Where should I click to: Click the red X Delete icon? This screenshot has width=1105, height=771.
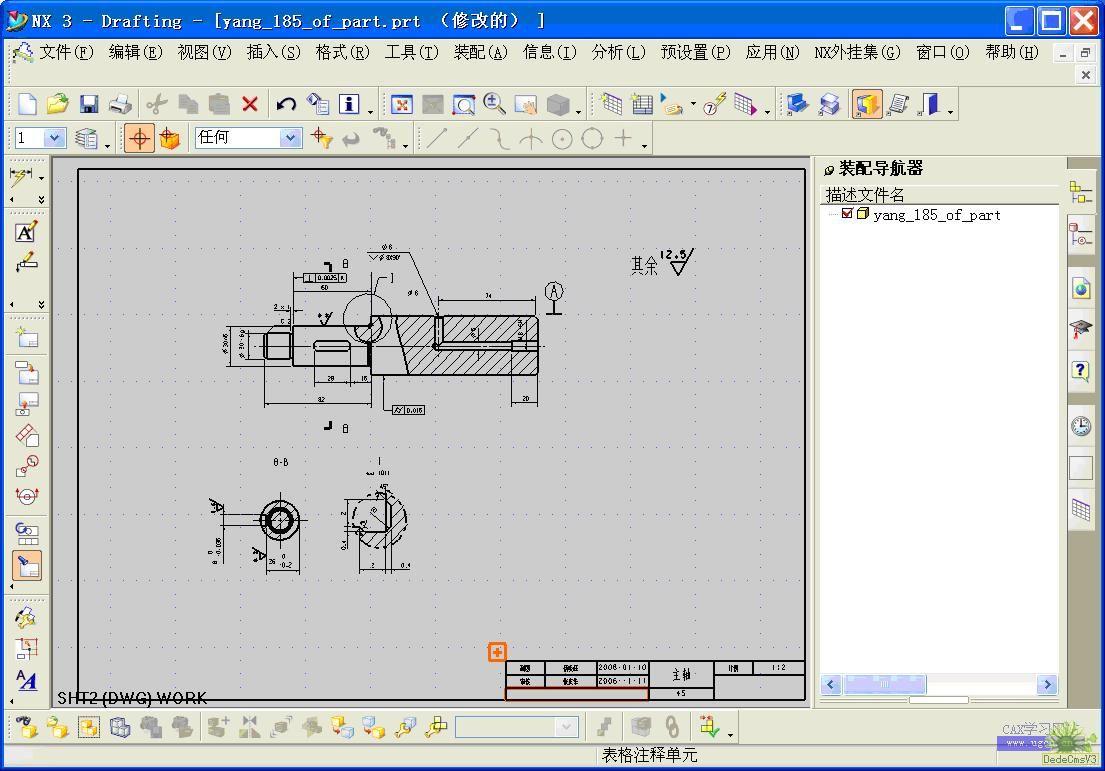(x=250, y=104)
